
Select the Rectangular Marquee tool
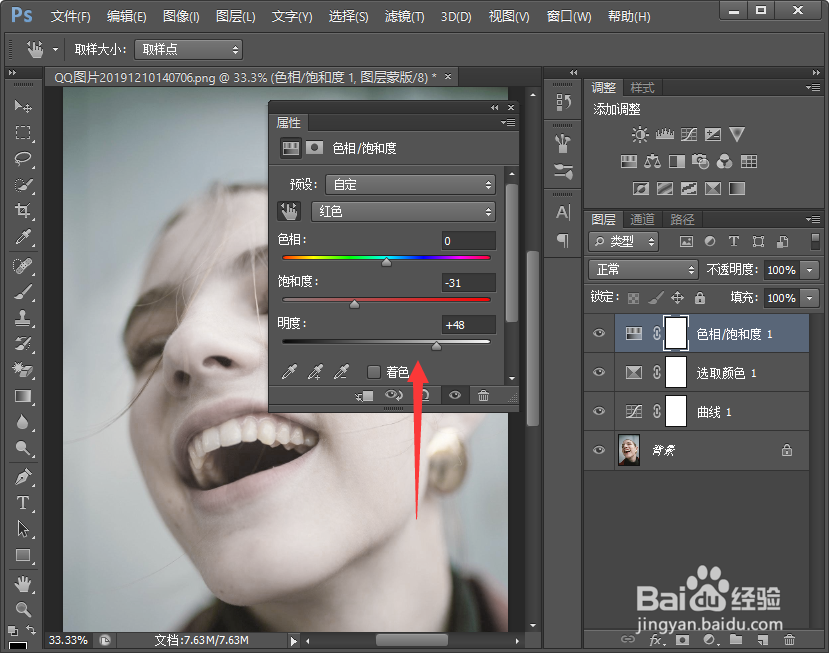point(23,132)
